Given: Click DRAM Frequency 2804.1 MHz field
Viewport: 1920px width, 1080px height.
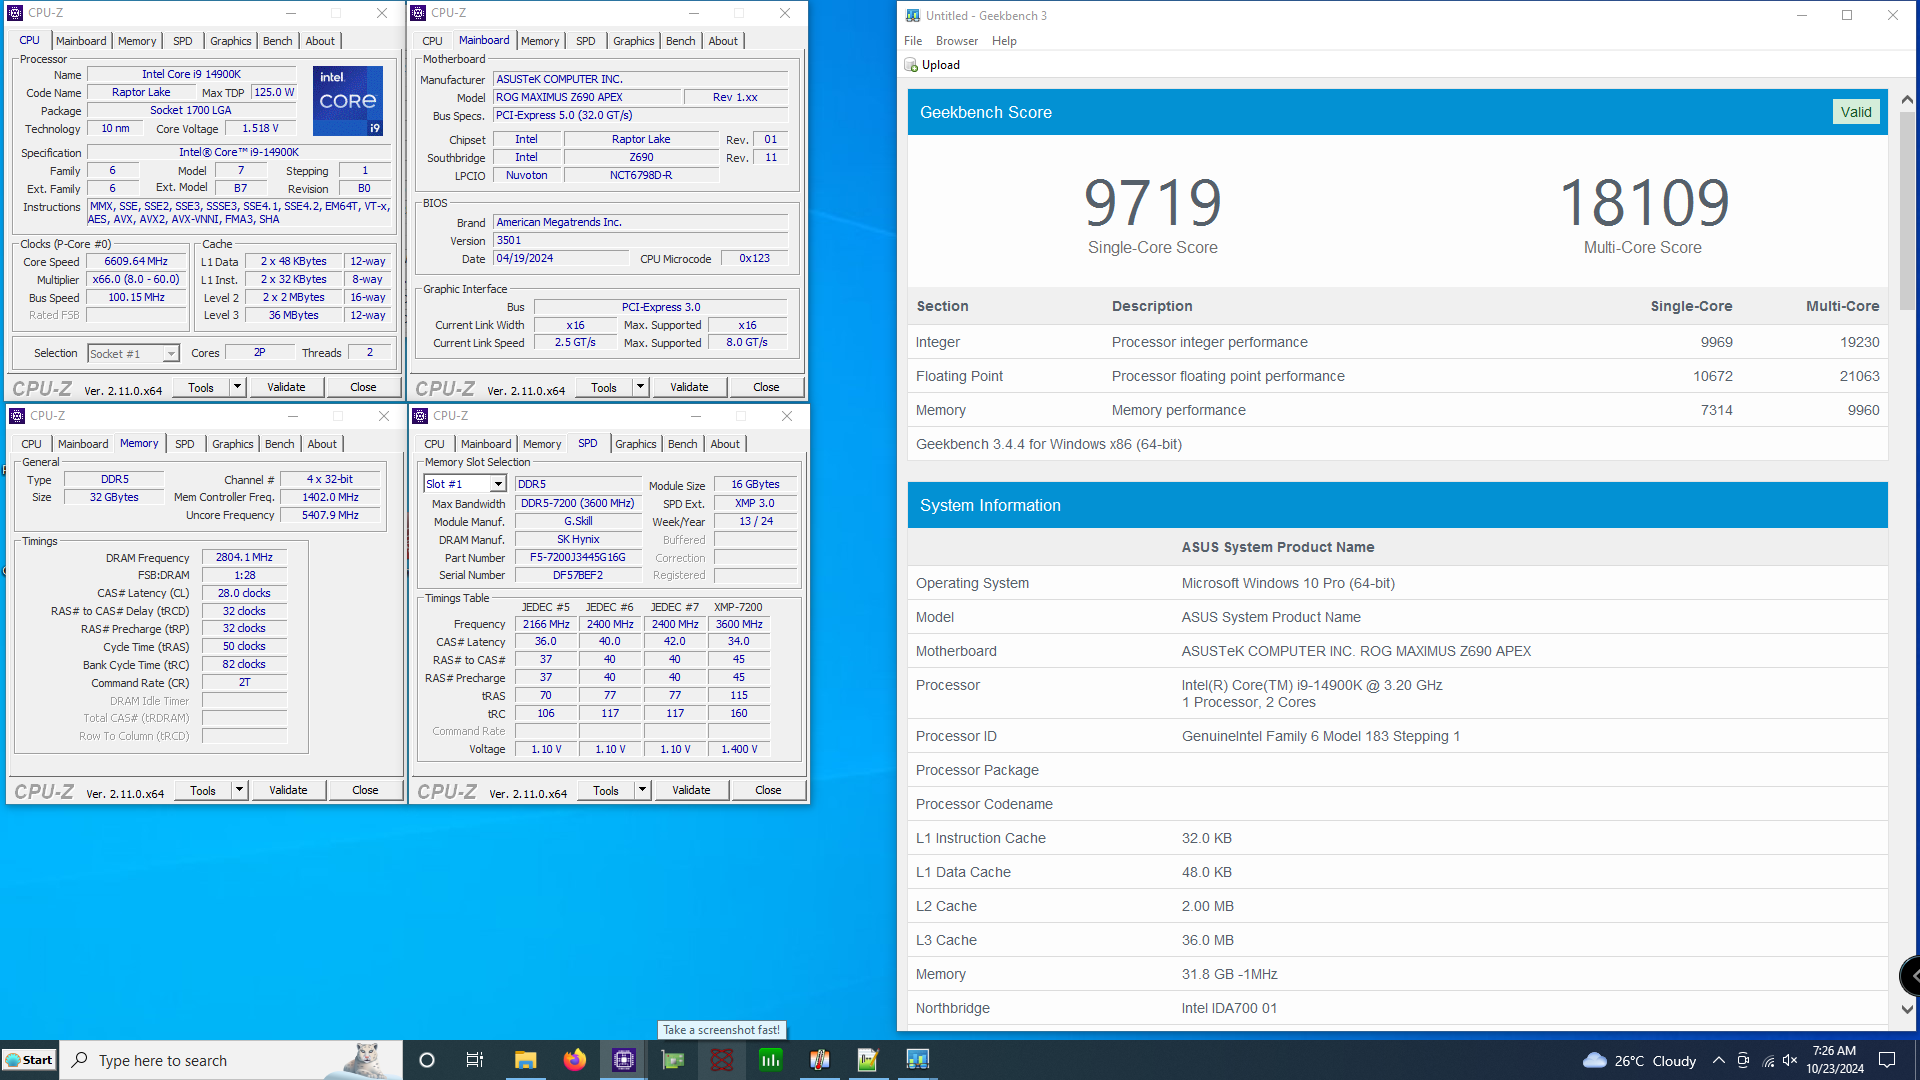Looking at the screenshot, I should [x=244, y=558].
